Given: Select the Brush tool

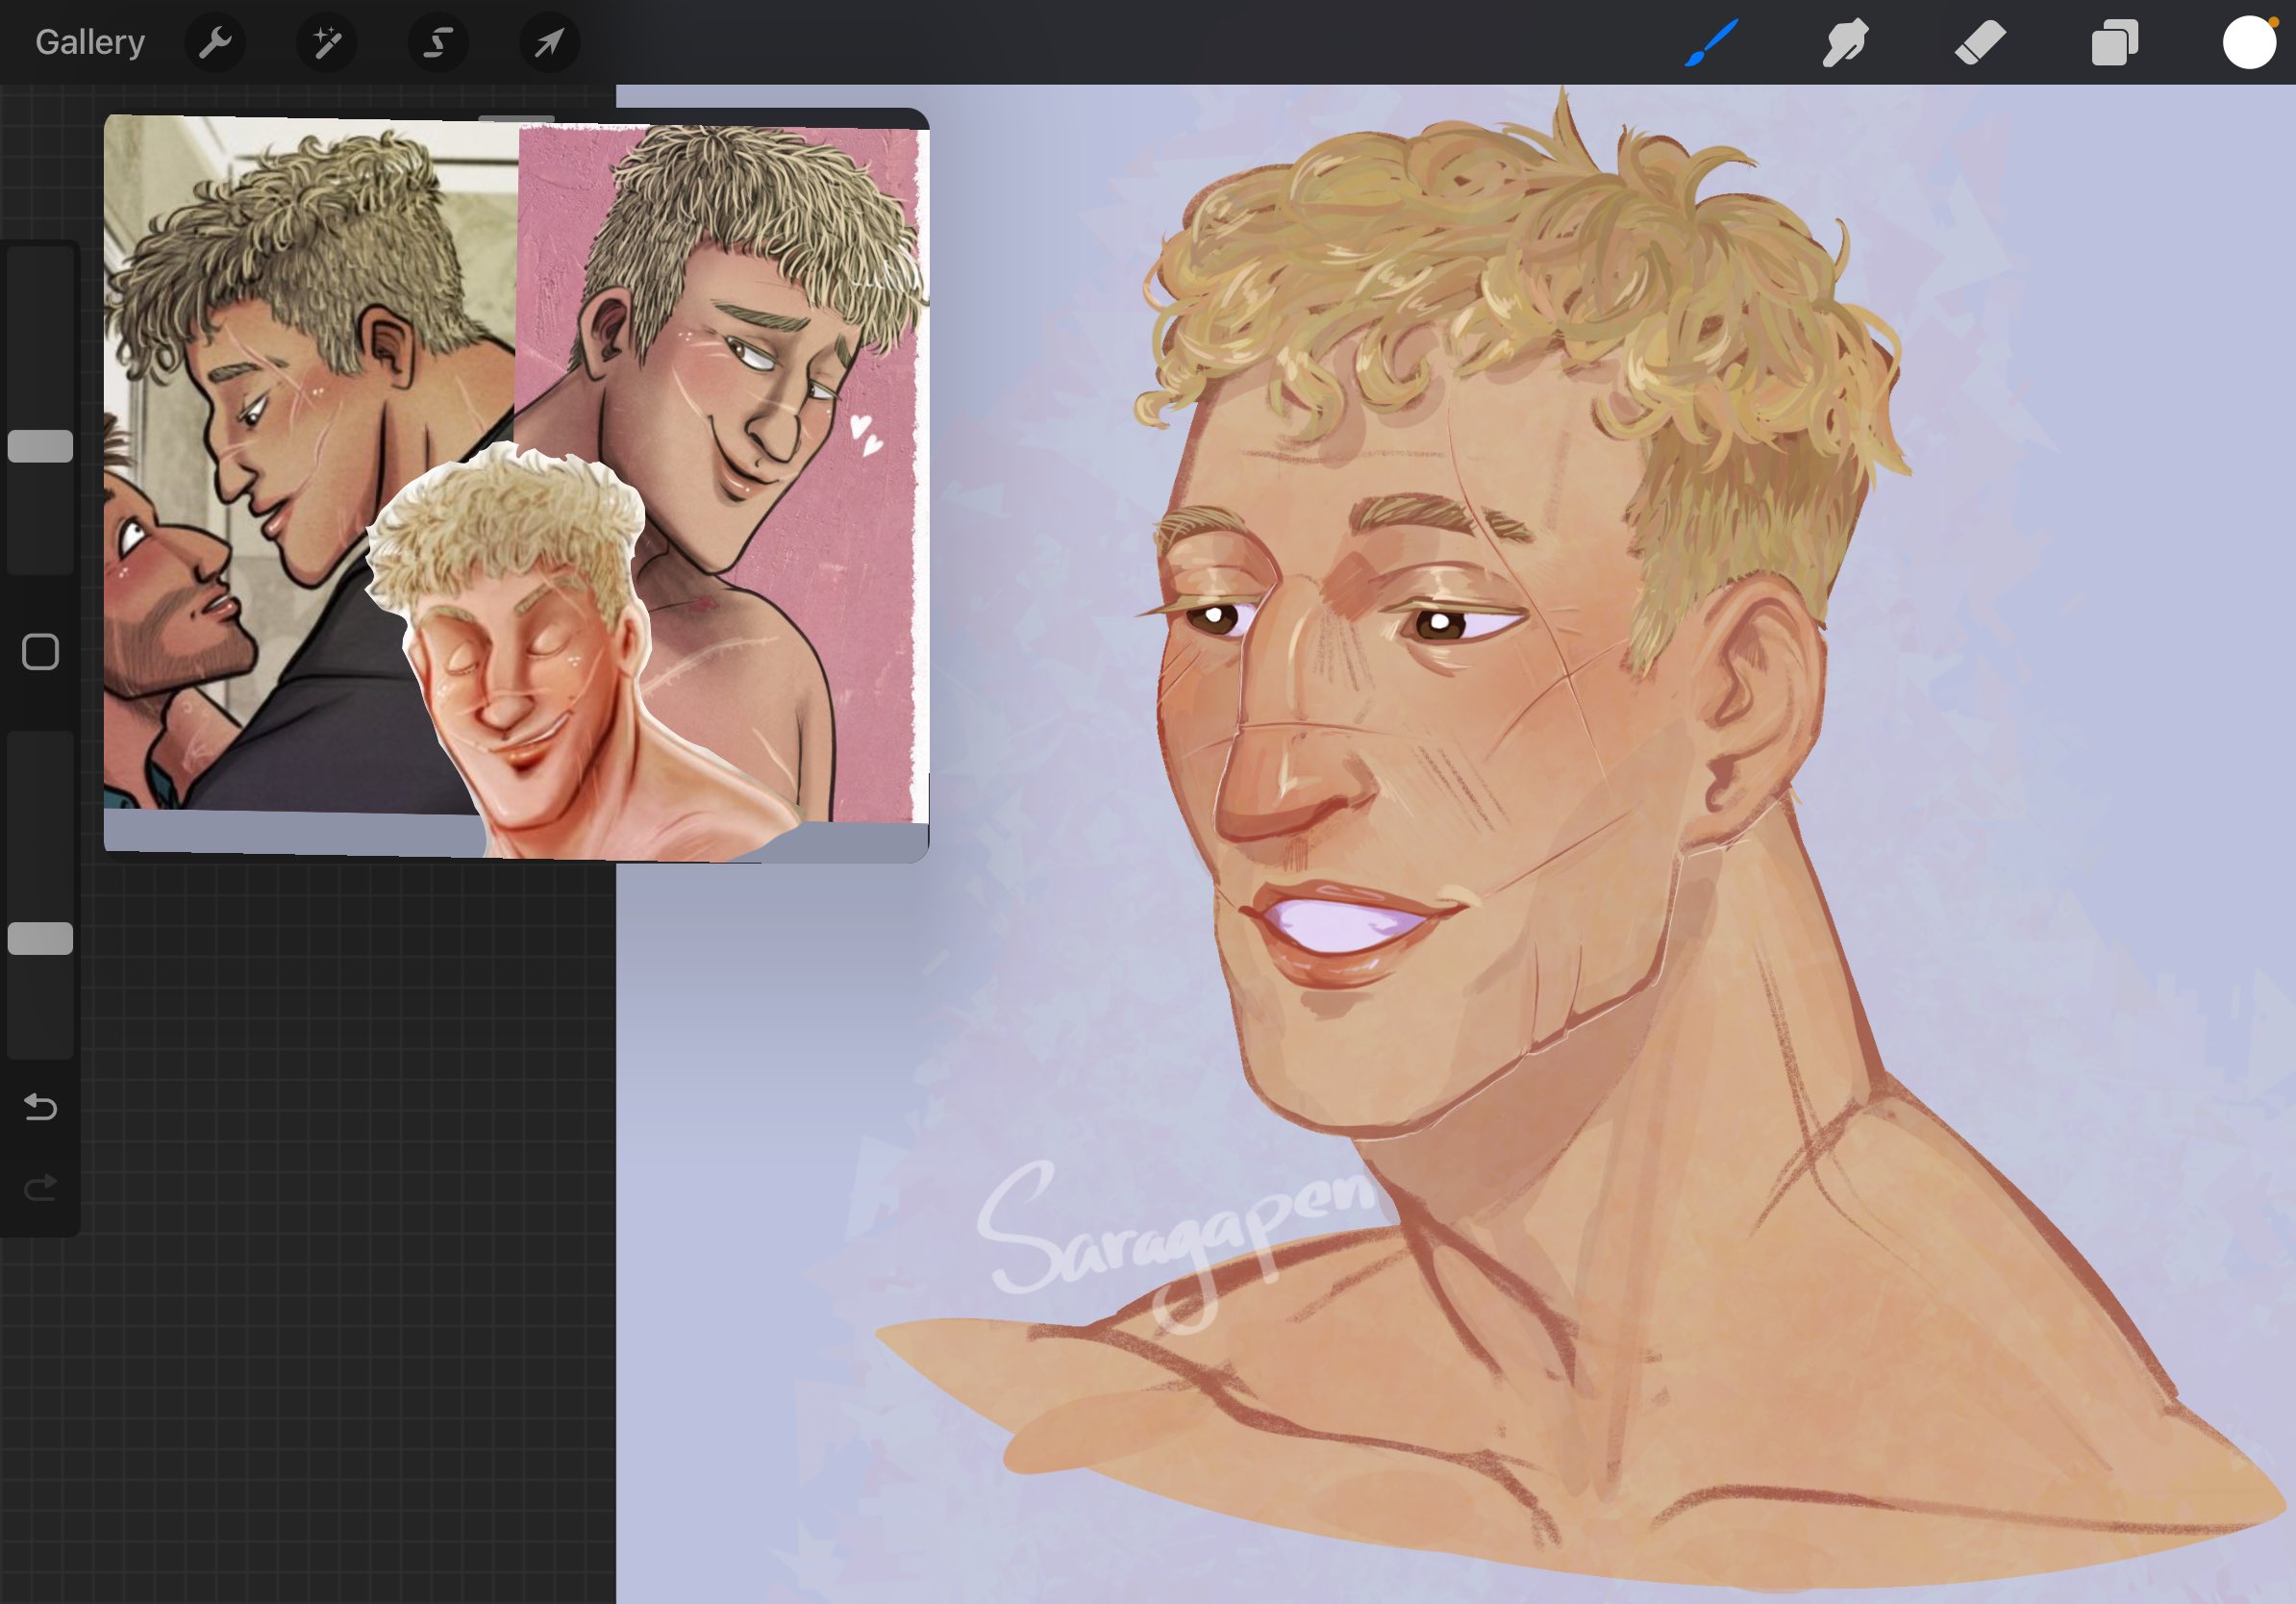Looking at the screenshot, I should [1711, 43].
